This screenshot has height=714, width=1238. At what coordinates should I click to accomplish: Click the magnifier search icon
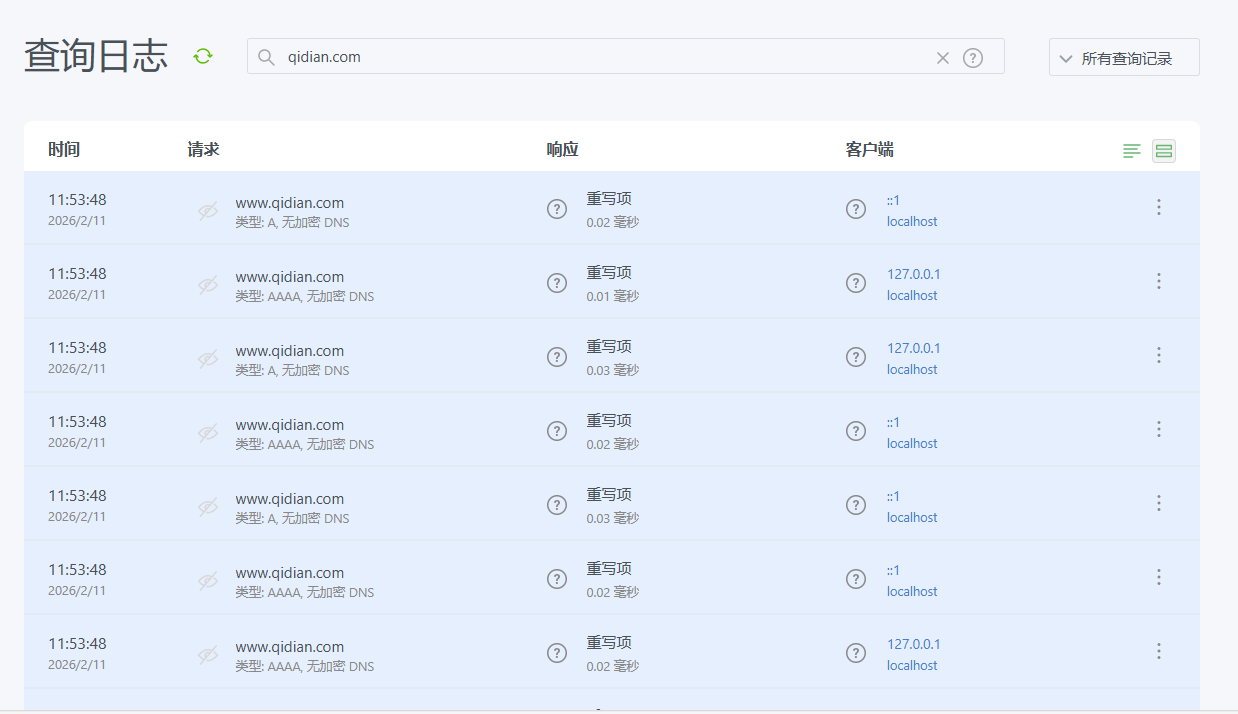266,57
